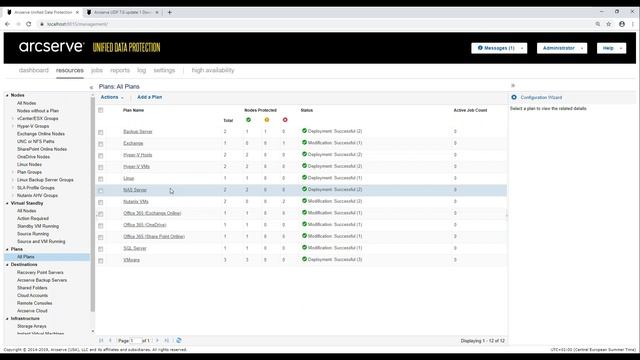Open the Help dropdown

(611, 48)
